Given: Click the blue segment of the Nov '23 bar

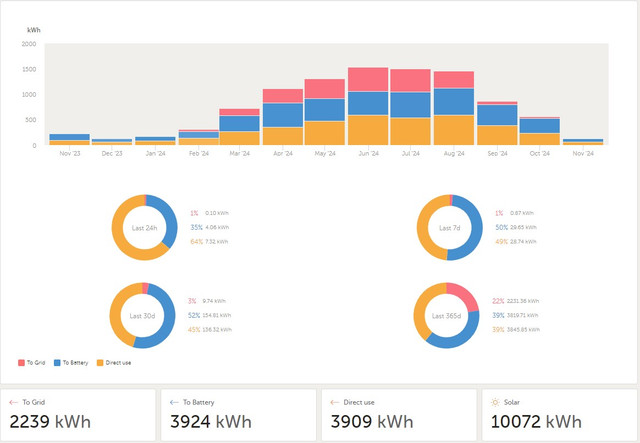Looking at the screenshot, I should 69,137.
